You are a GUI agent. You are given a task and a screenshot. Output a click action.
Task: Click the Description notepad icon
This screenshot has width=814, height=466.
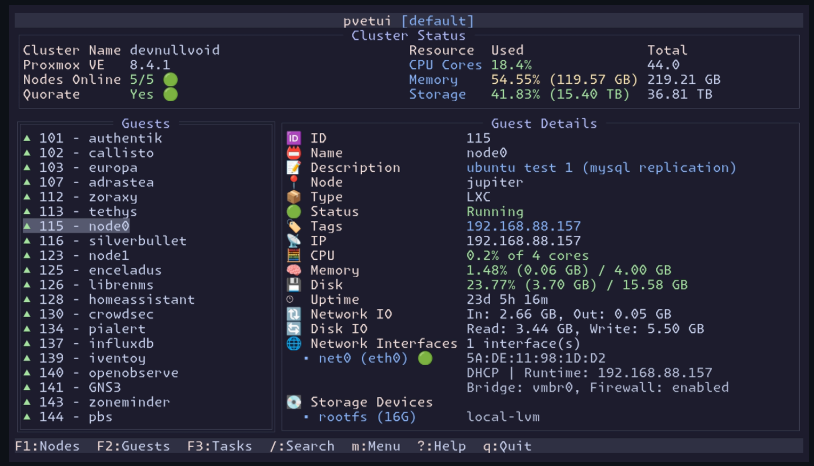click(x=294, y=167)
